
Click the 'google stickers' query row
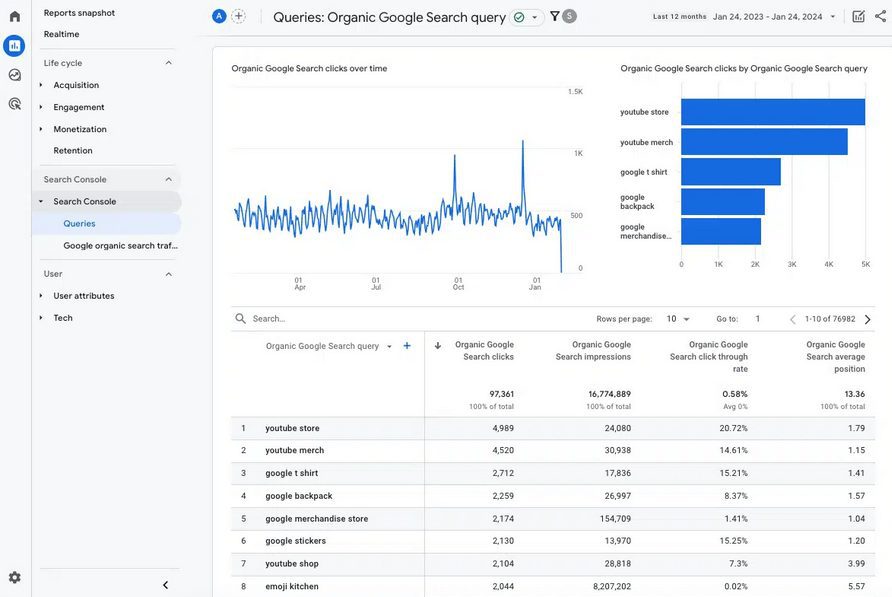552,541
